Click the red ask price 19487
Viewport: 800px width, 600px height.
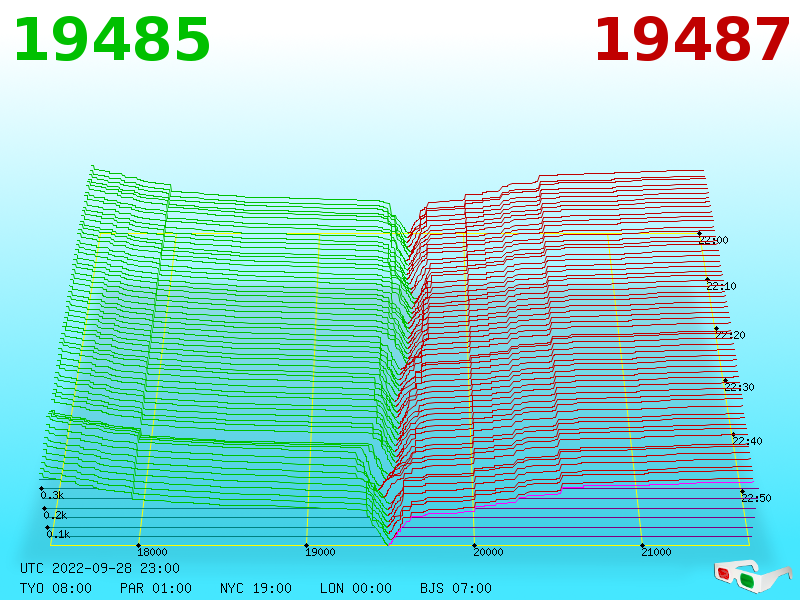(x=692, y=40)
